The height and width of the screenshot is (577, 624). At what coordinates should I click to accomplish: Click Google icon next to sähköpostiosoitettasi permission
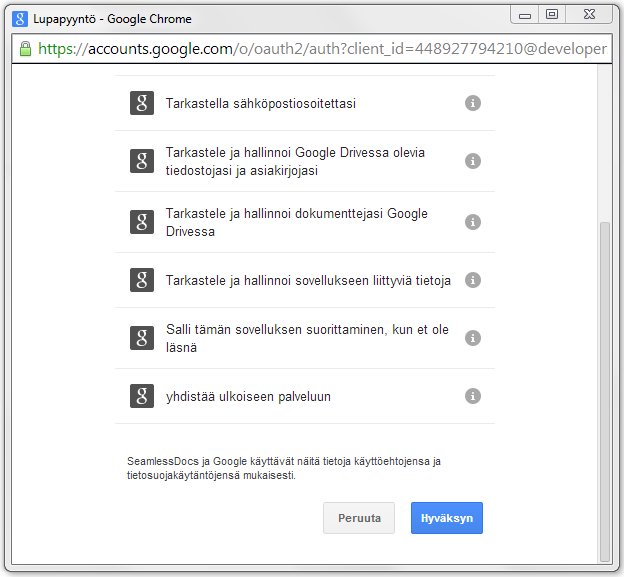pyautogui.click(x=142, y=104)
